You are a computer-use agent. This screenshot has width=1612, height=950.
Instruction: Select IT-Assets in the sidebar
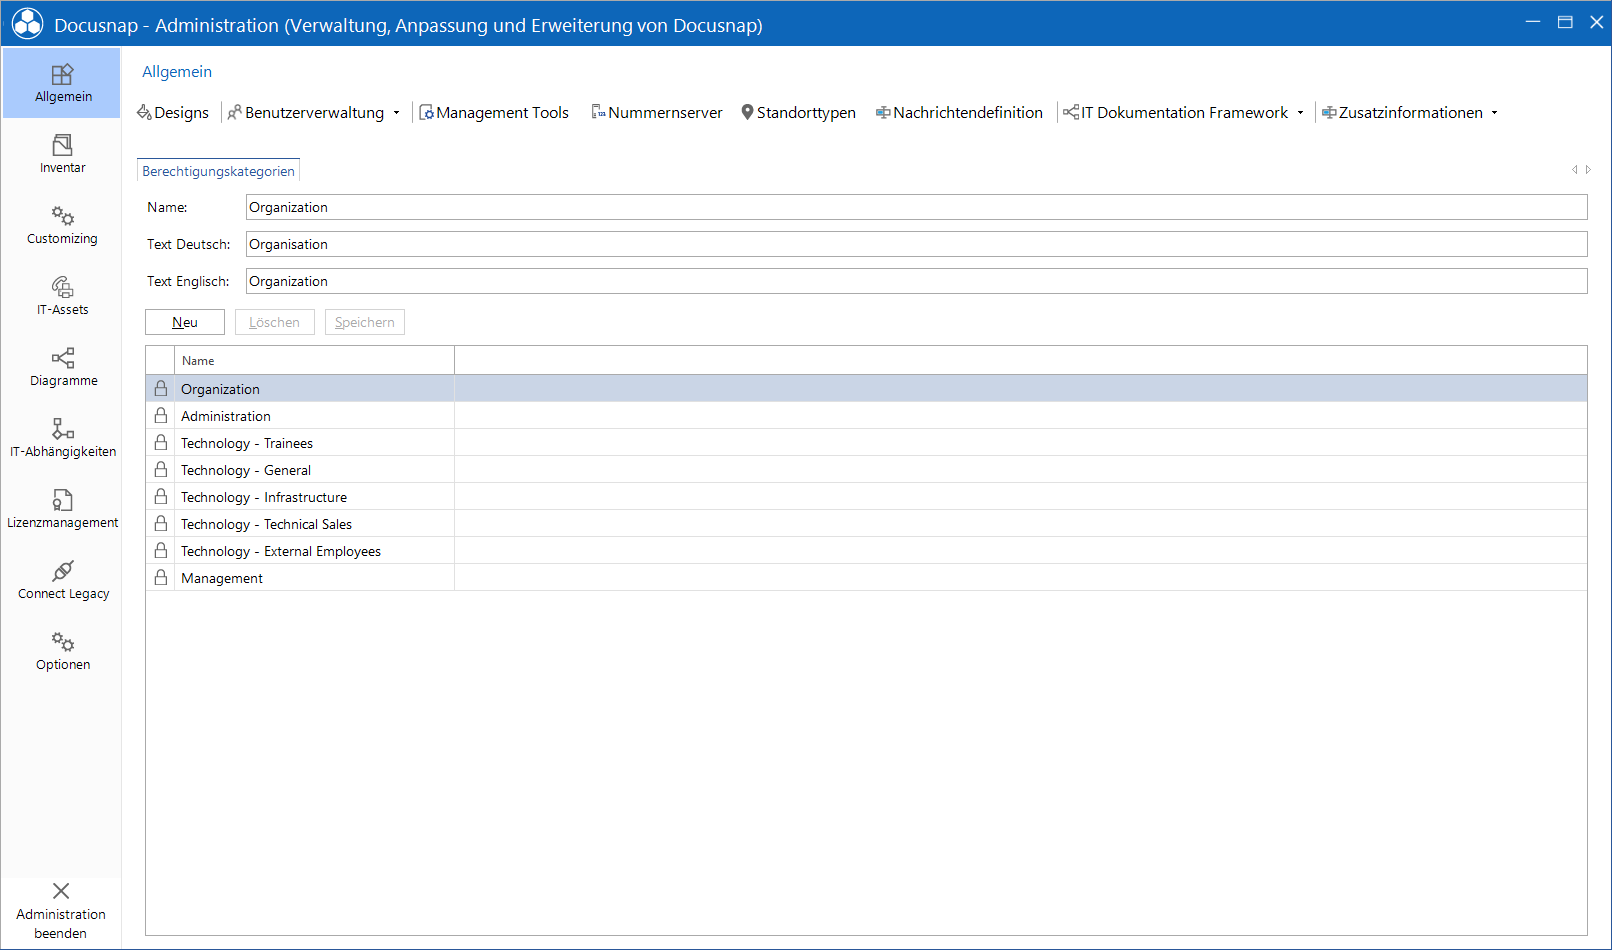(62, 297)
